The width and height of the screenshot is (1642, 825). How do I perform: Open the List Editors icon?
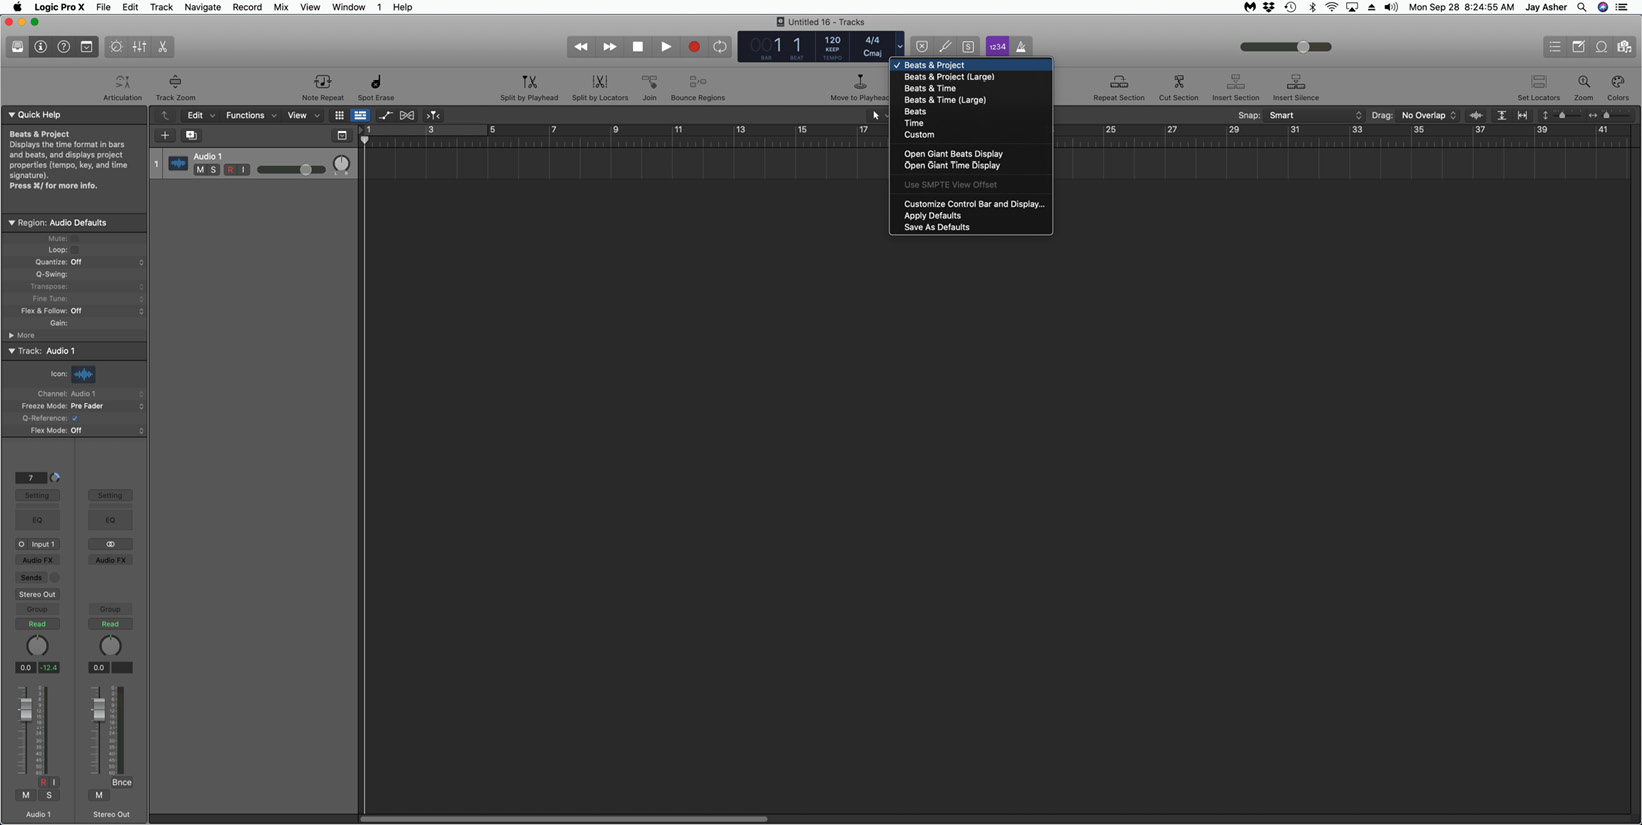click(1554, 47)
